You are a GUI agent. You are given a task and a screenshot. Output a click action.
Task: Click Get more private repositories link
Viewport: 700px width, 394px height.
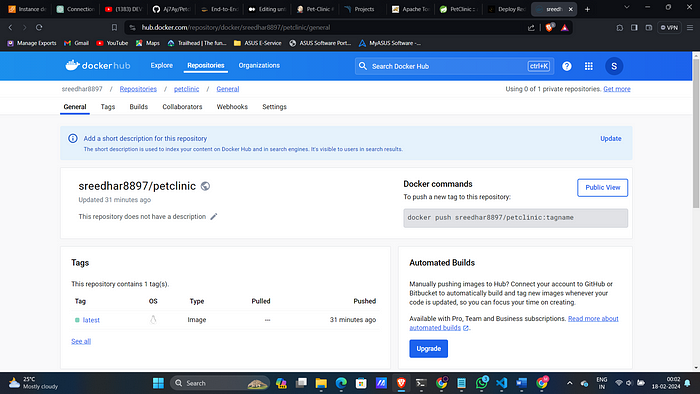(x=617, y=89)
